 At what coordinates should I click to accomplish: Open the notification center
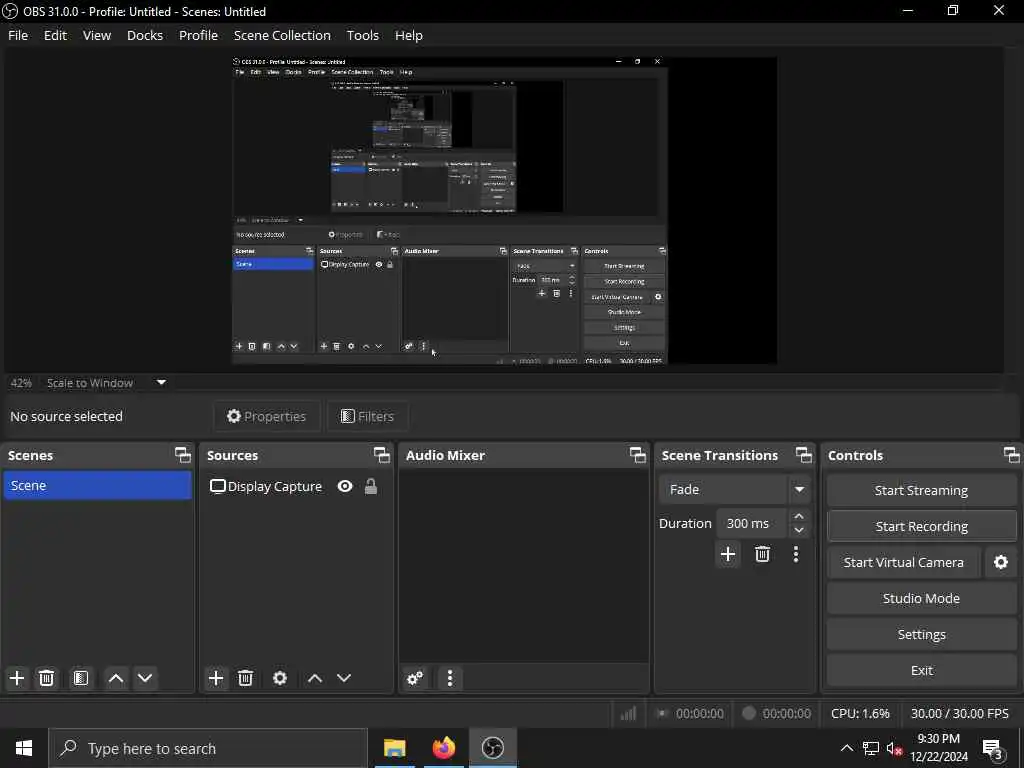coord(993,748)
